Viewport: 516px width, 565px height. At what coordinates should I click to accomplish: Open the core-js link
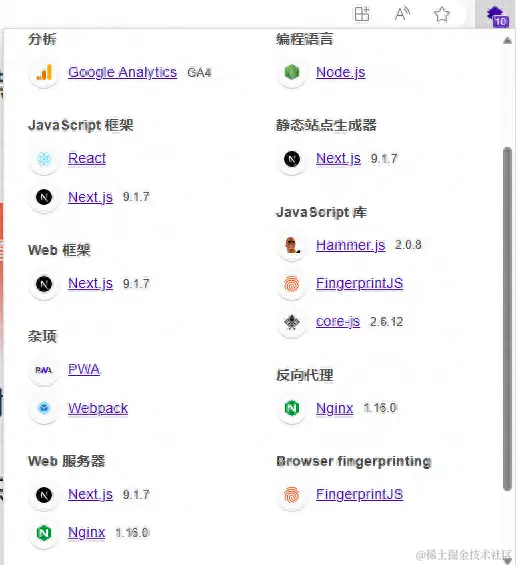(x=338, y=321)
